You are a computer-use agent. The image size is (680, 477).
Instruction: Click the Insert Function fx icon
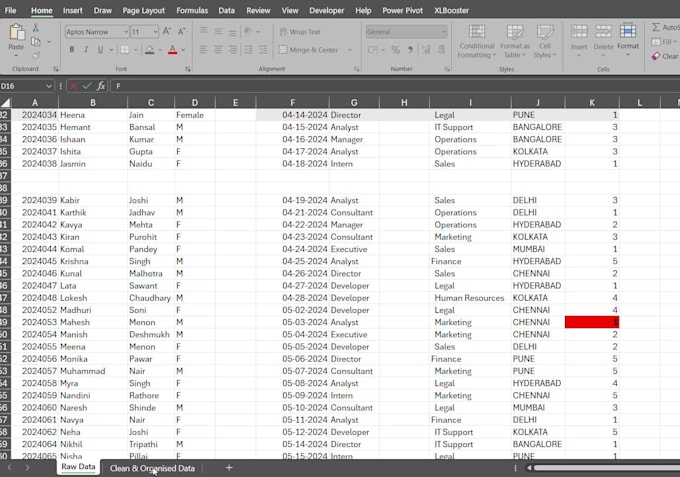(101, 86)
